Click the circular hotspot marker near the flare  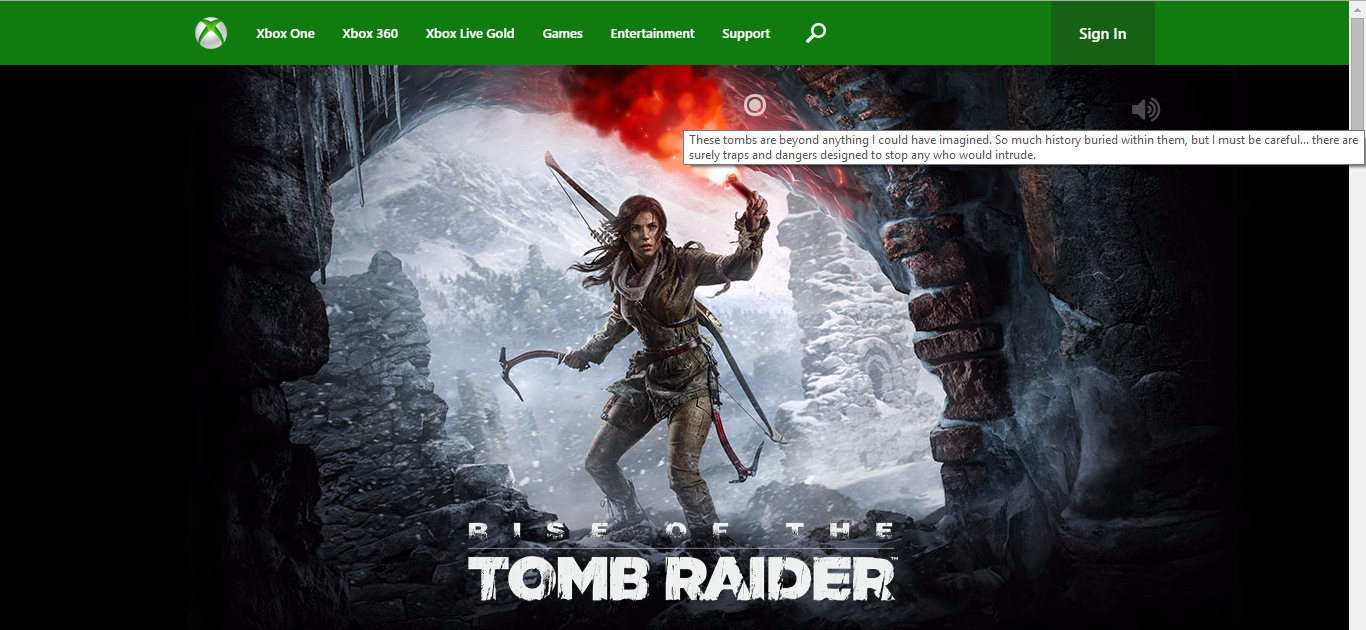click(755, 105)
